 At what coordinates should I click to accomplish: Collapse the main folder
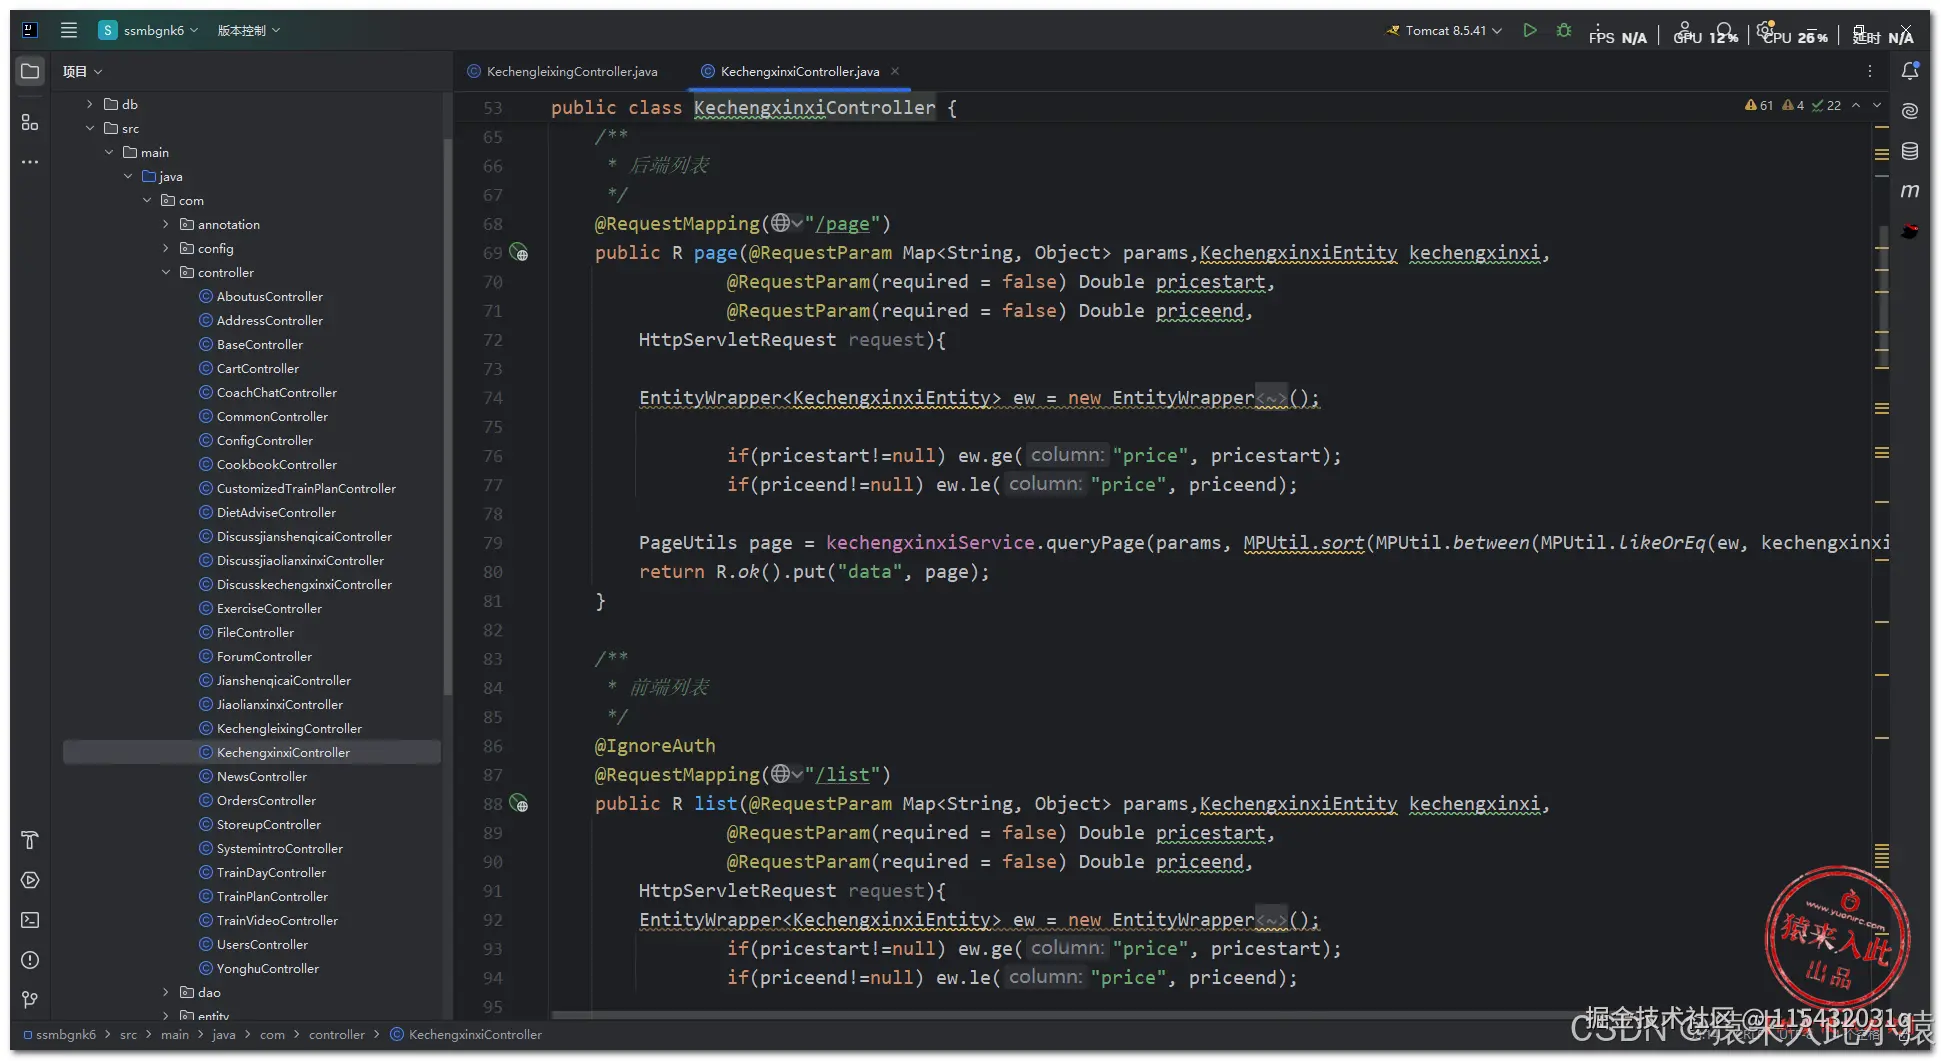click(x=109, y=152)
